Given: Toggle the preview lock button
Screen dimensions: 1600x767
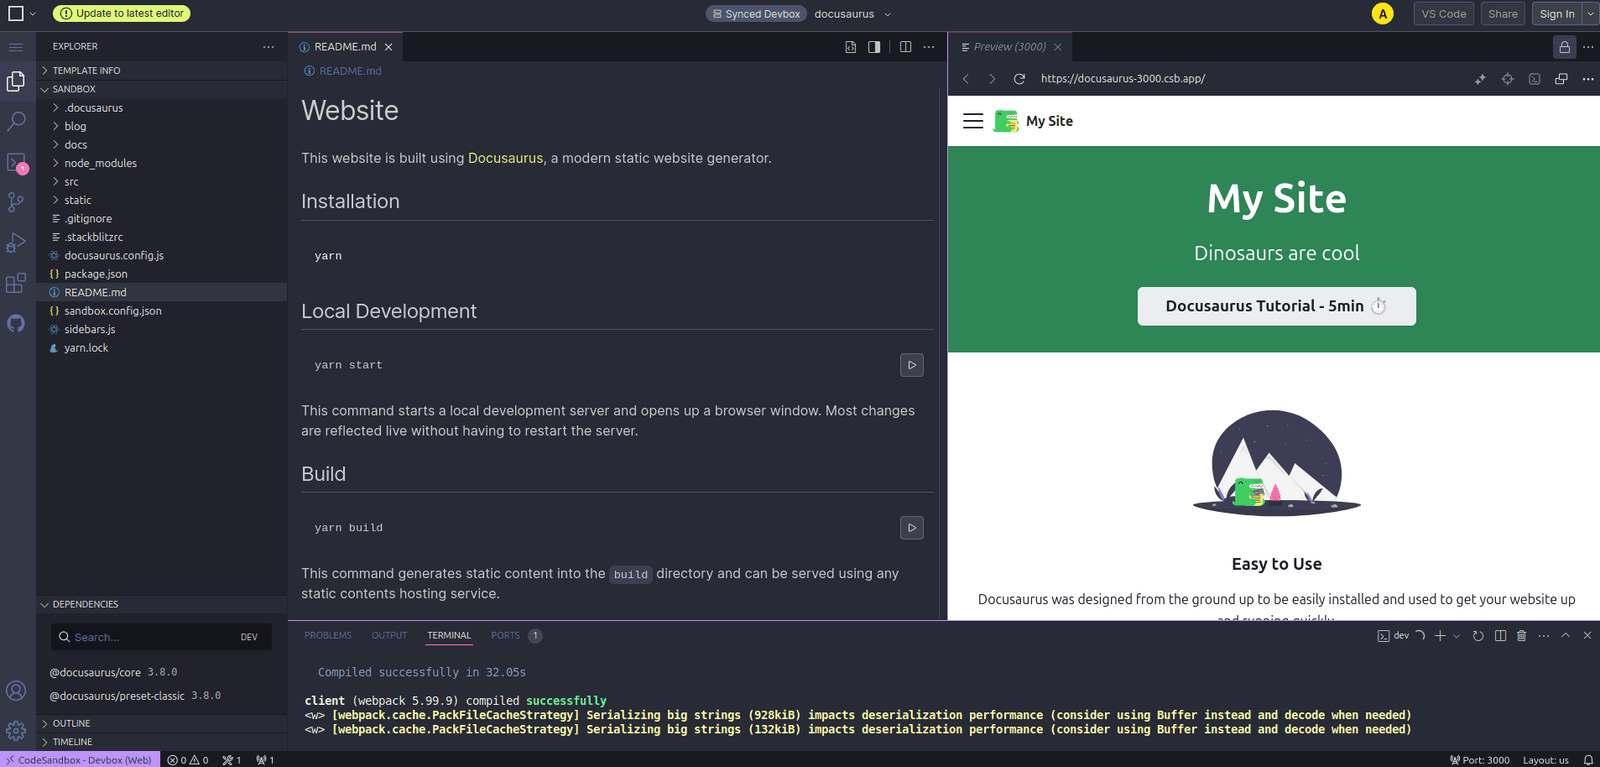Looking at the screenshot, I should pyautogui.click(x=1564, y=47).
